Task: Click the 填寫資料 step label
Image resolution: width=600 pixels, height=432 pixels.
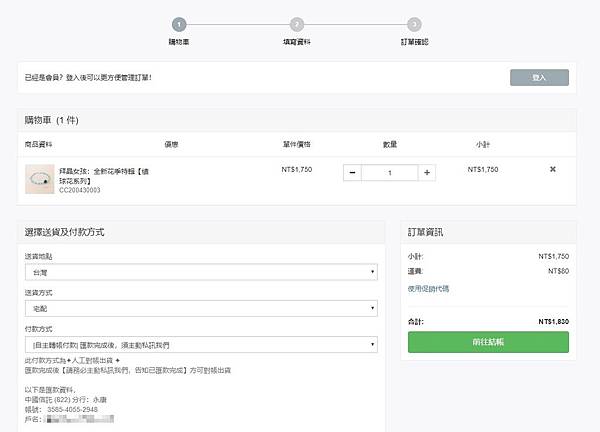Action: coord(297,42)
